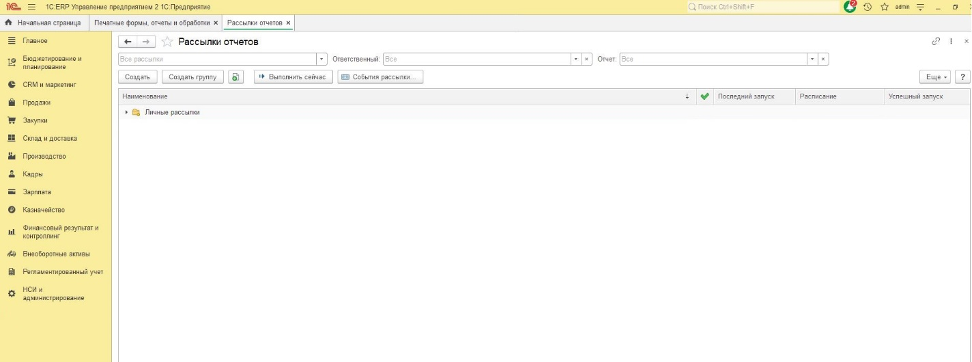Open the help question mark button
The width and height of the screenshot is (972, 362).
[963, 77]
